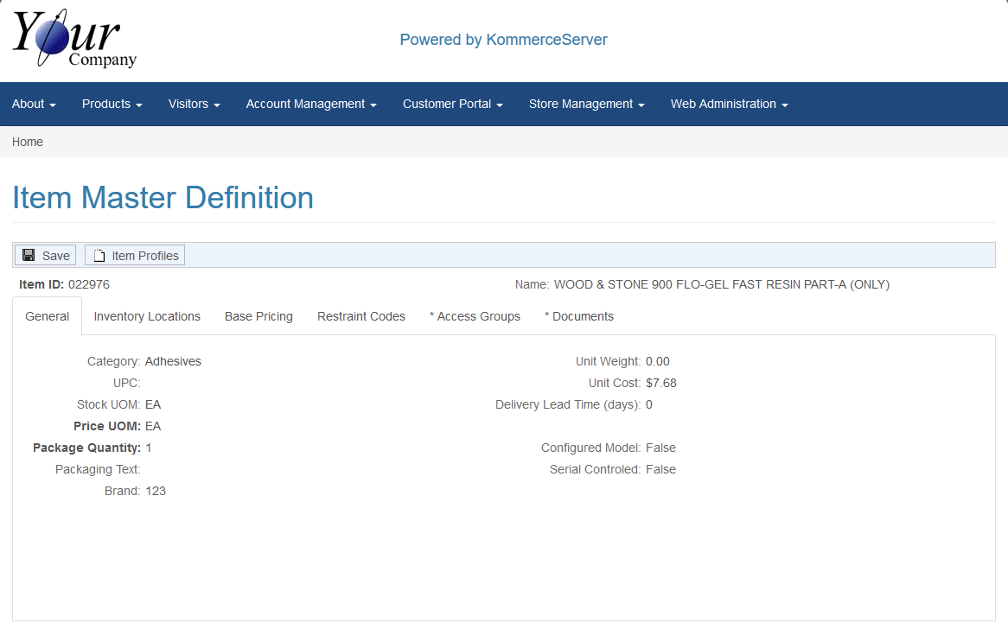The image size is (1008, 642).
Task: Click the Your Company logo
Action: [x=74, y=40]
